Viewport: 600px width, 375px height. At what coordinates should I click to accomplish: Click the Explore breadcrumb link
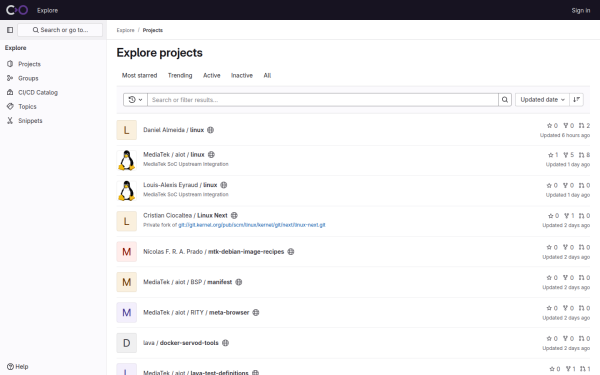tap(126, 30)
